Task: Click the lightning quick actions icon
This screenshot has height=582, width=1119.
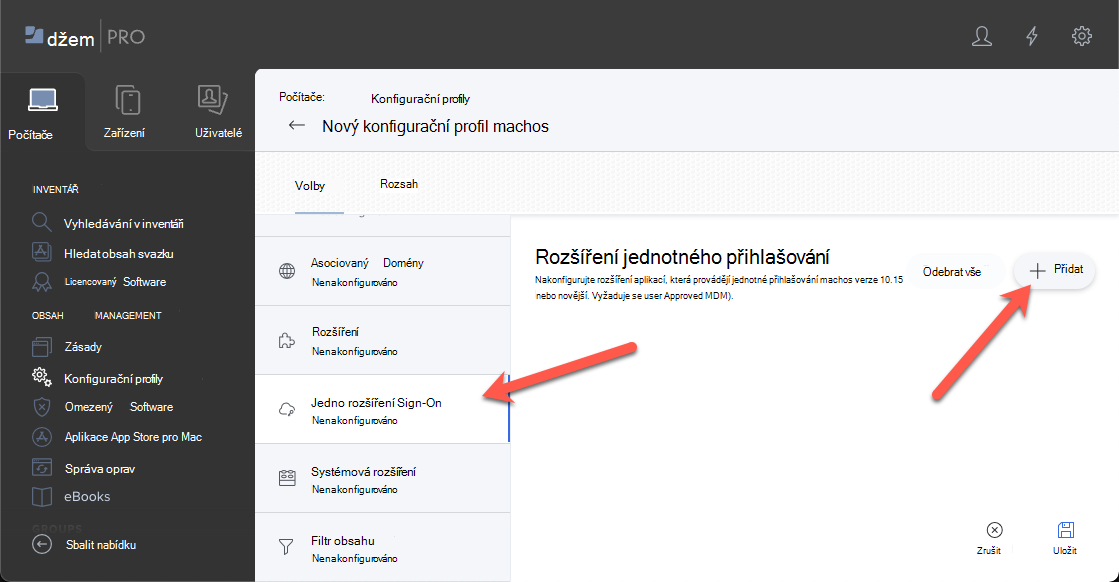Action: 1032,36
